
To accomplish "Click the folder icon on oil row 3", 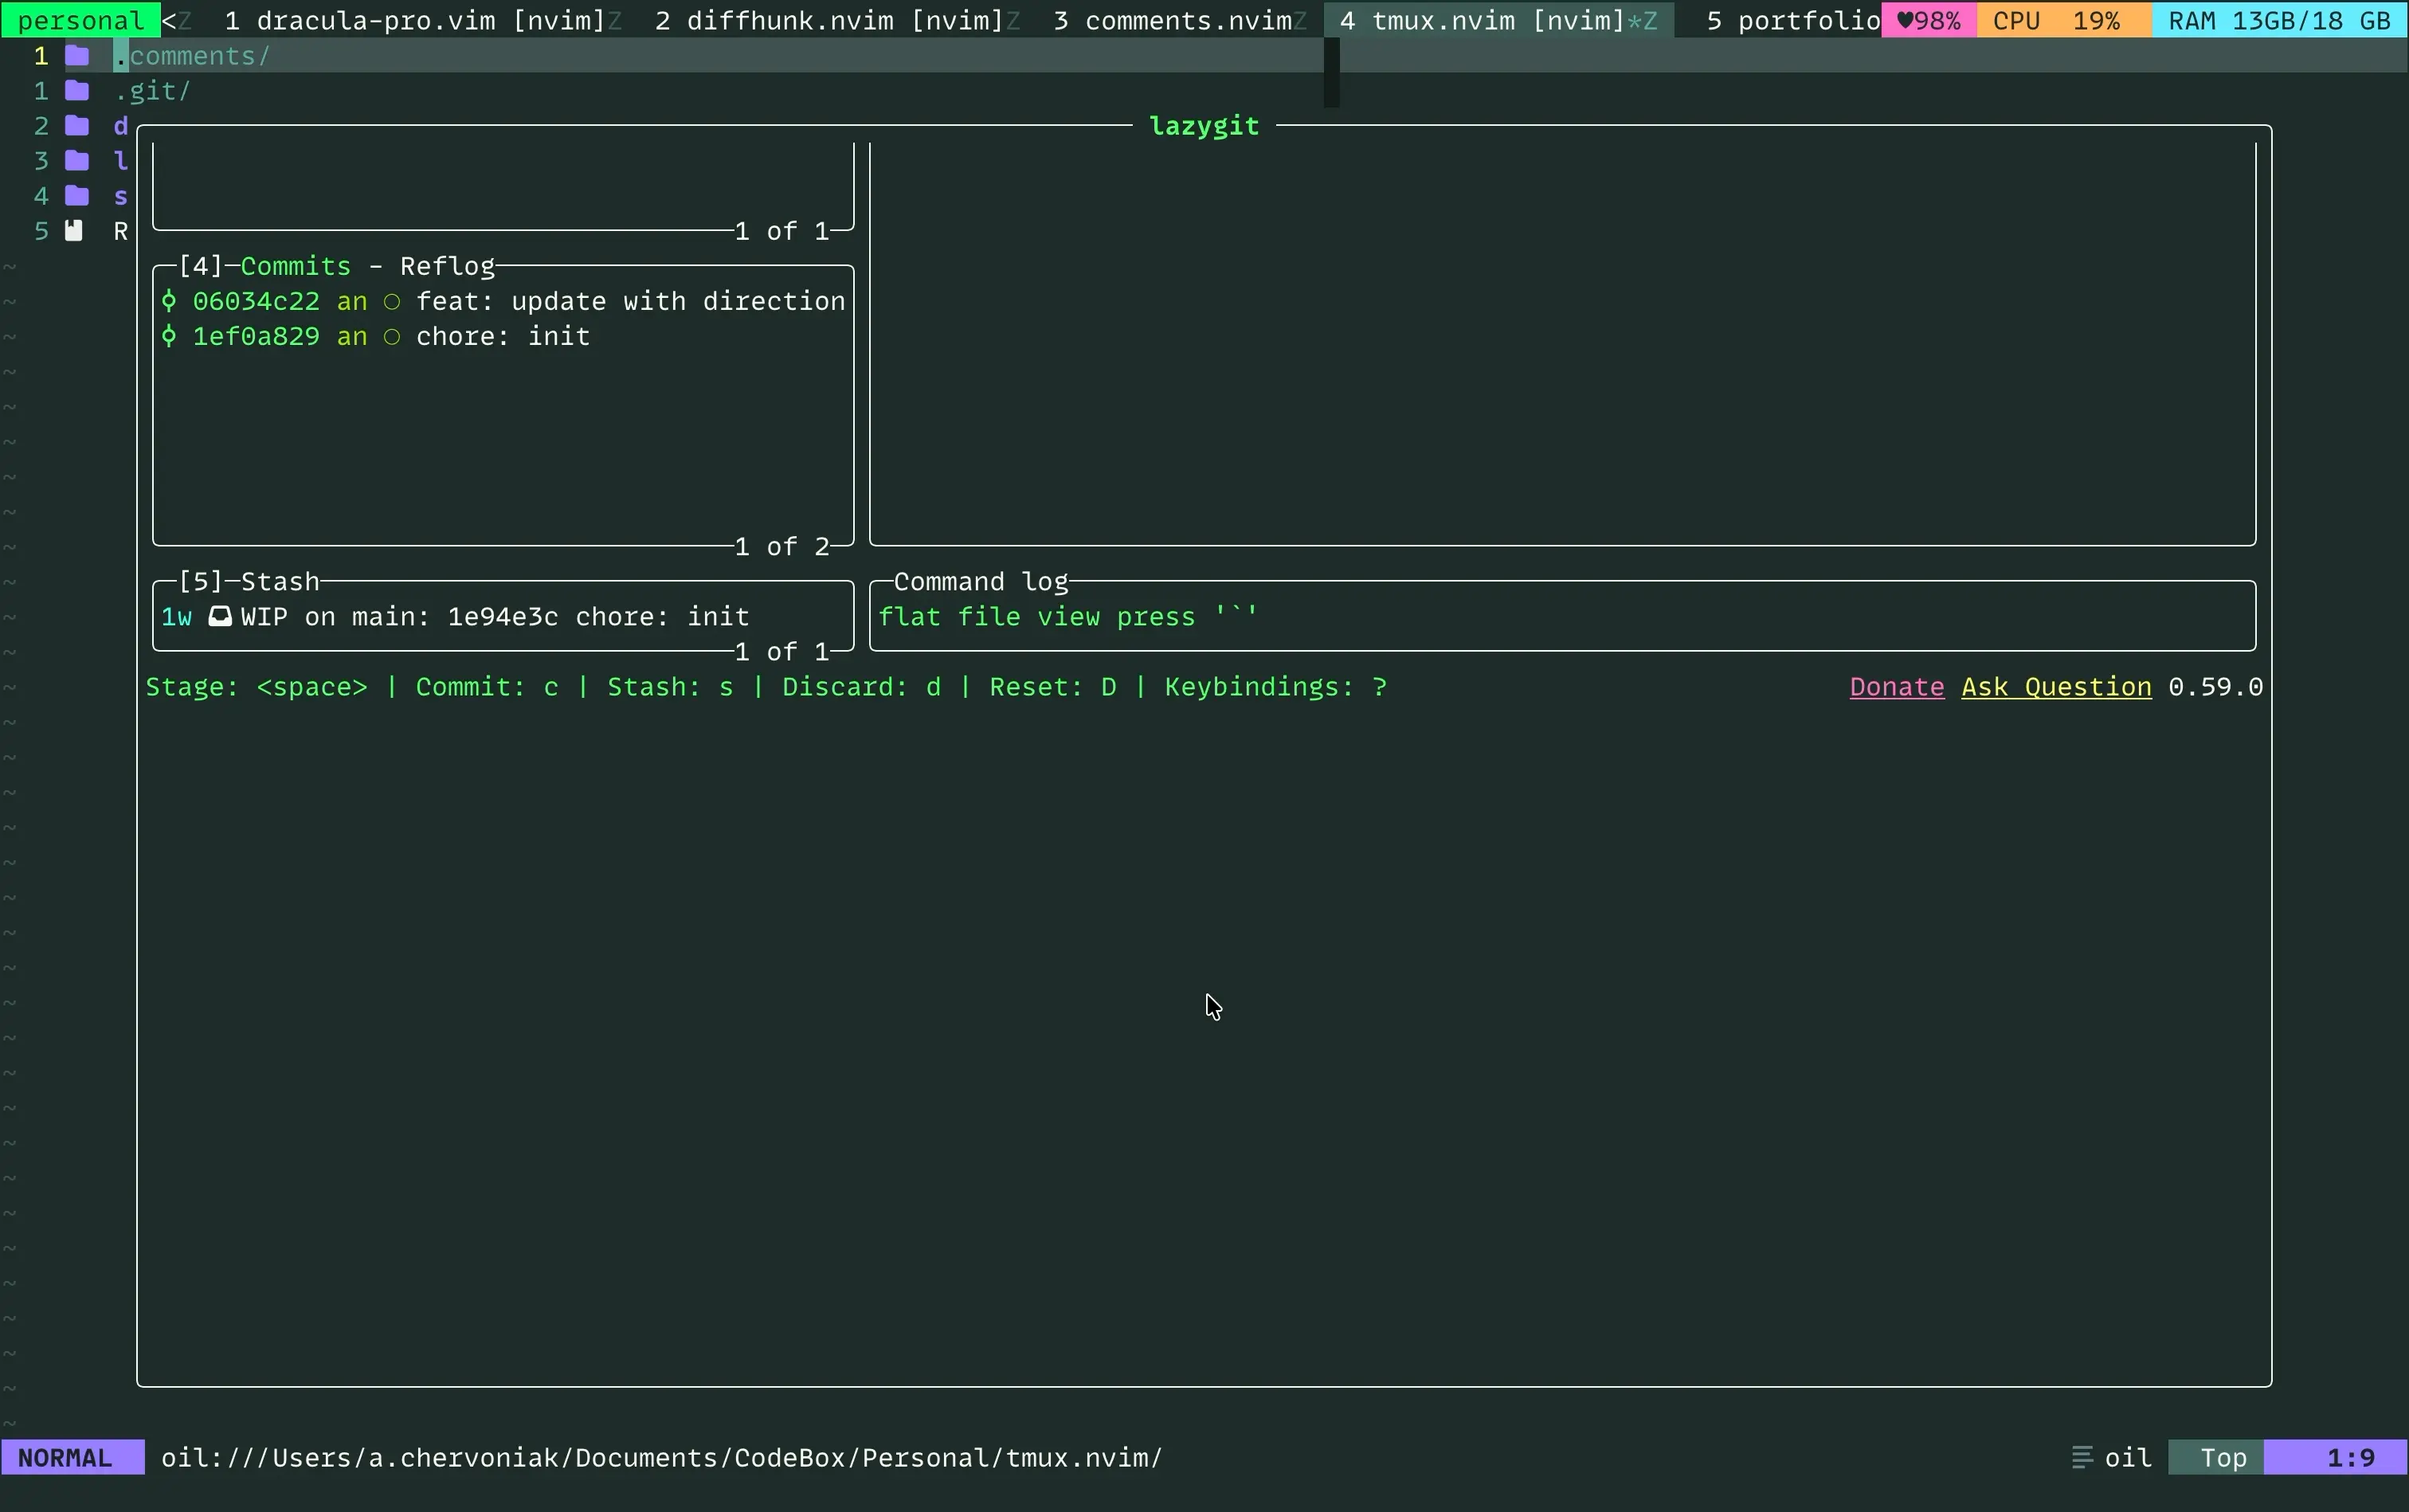I will [77, 161].
